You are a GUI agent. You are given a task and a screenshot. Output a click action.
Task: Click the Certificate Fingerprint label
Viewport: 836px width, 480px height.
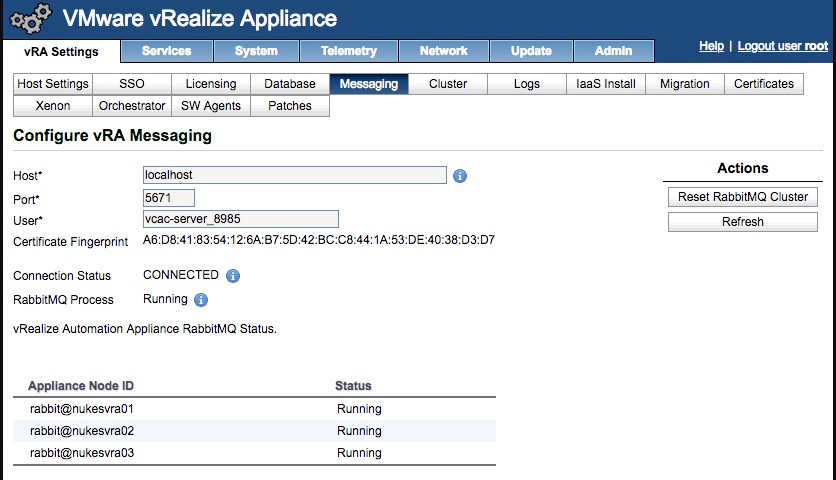70,242
